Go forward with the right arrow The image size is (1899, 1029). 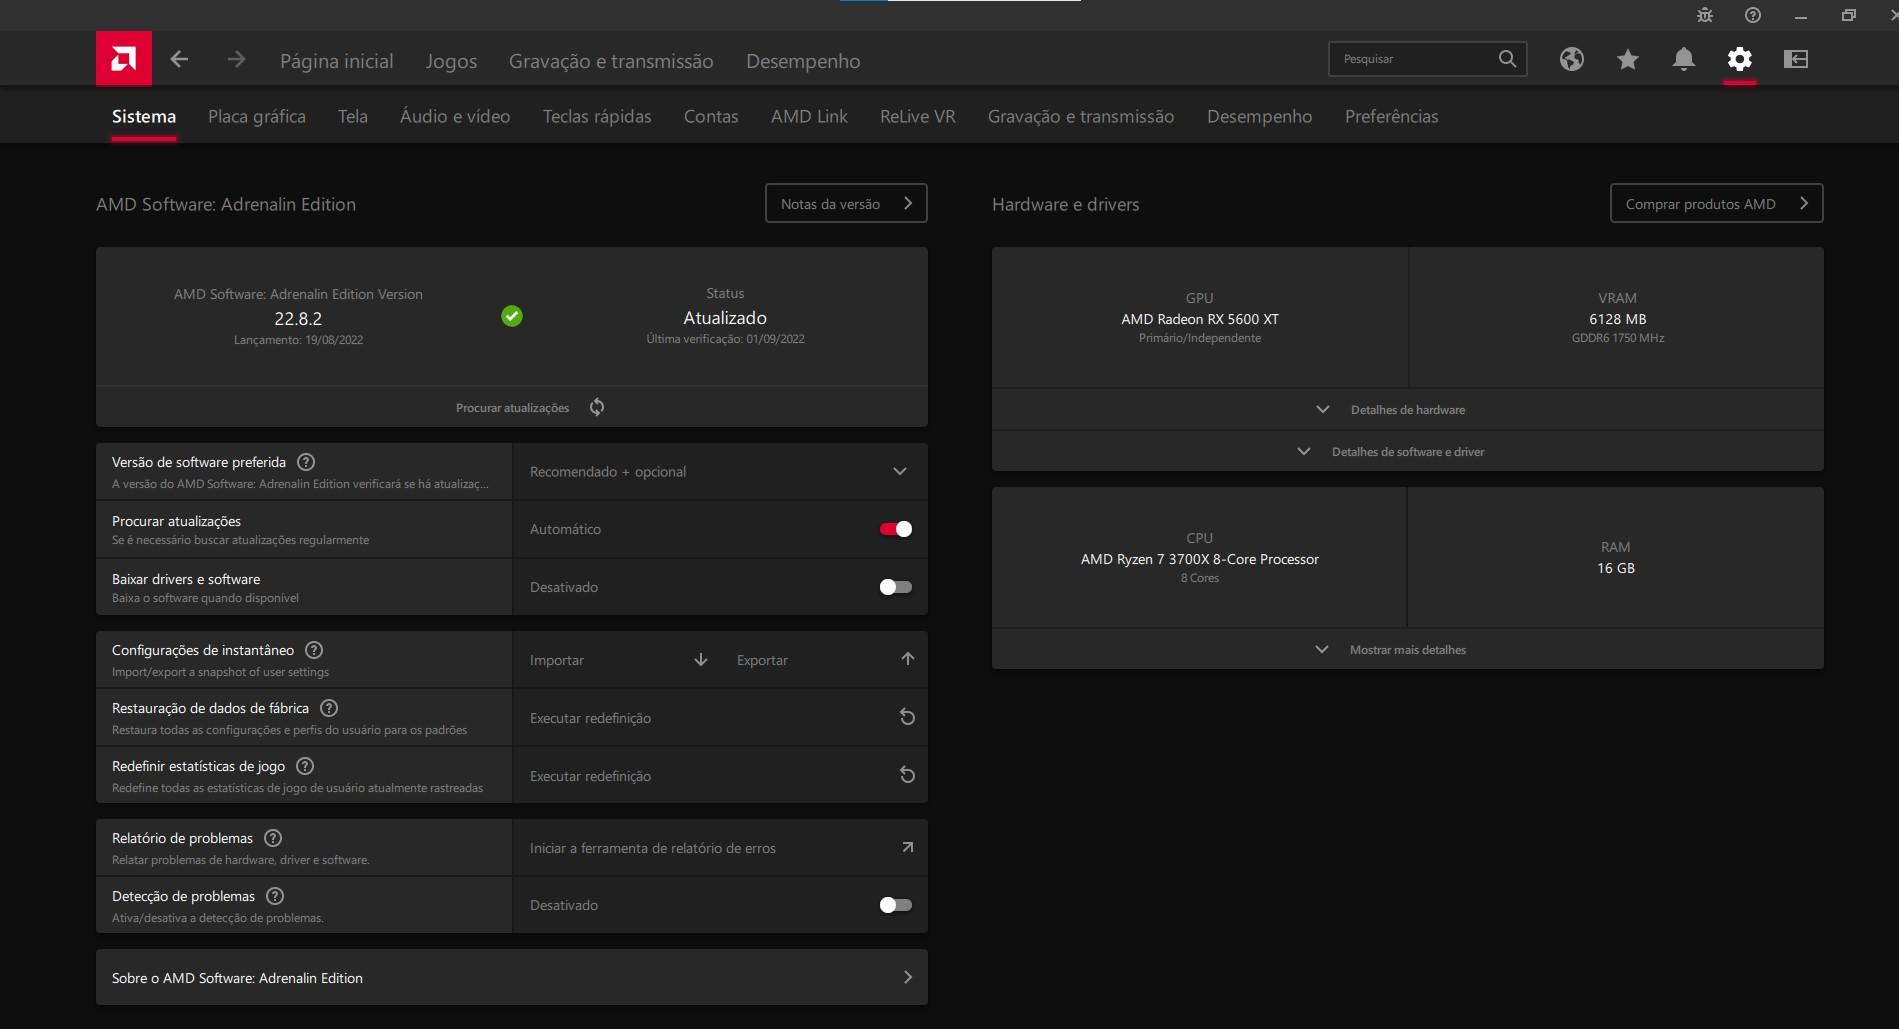[x=236, y=59]
